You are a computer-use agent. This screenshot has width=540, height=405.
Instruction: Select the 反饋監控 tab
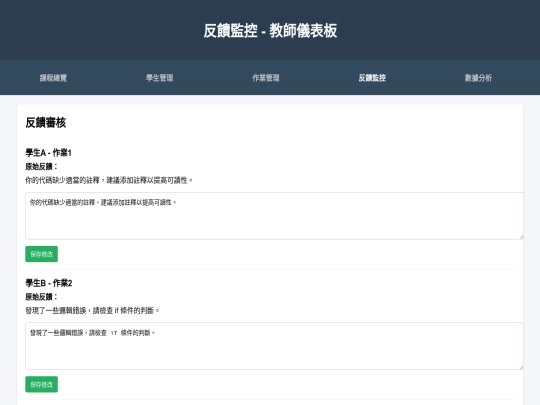pyautogui.click(x=372, y=78)
